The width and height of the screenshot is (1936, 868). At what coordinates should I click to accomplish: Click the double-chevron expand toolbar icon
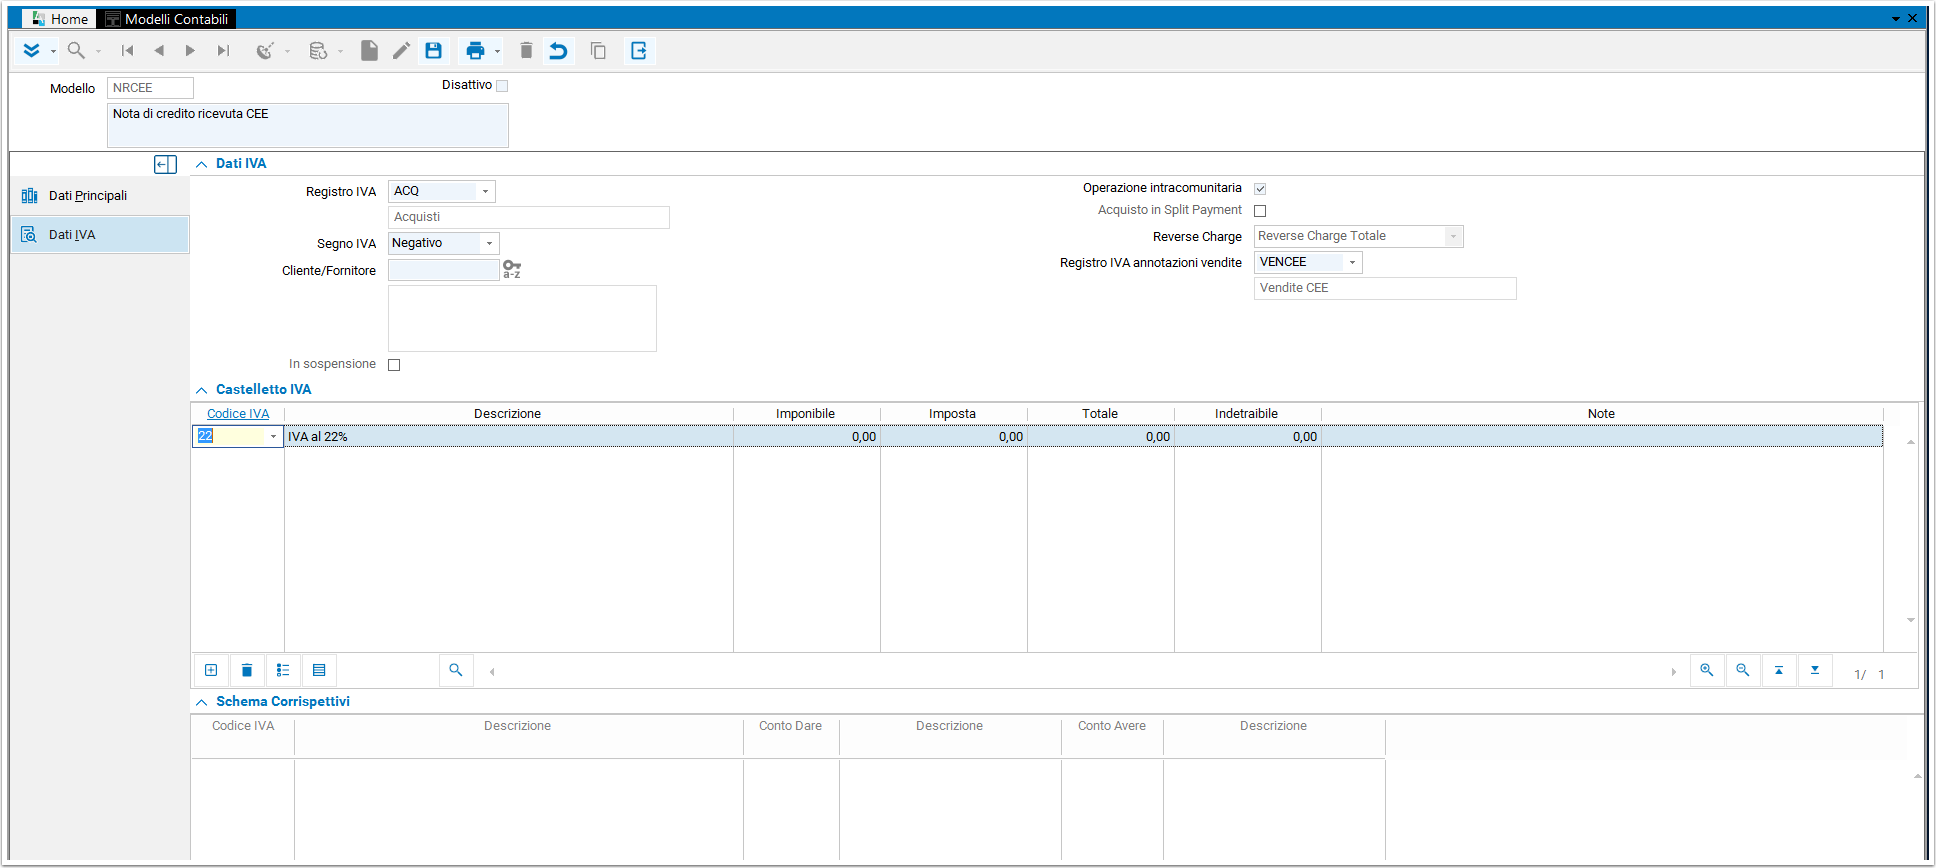click(31, 51)
